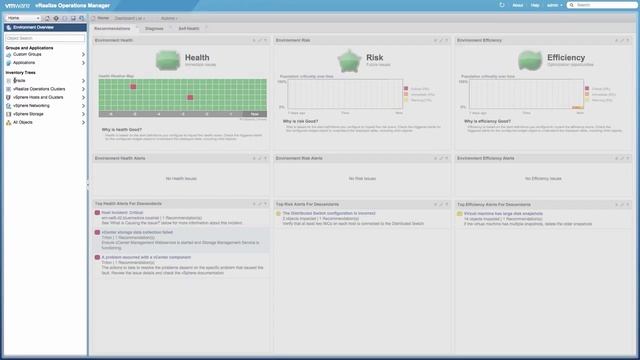Open the large disk snapshots alert
The height and width of the screenshot is (360, 640).
click(503, 213)
